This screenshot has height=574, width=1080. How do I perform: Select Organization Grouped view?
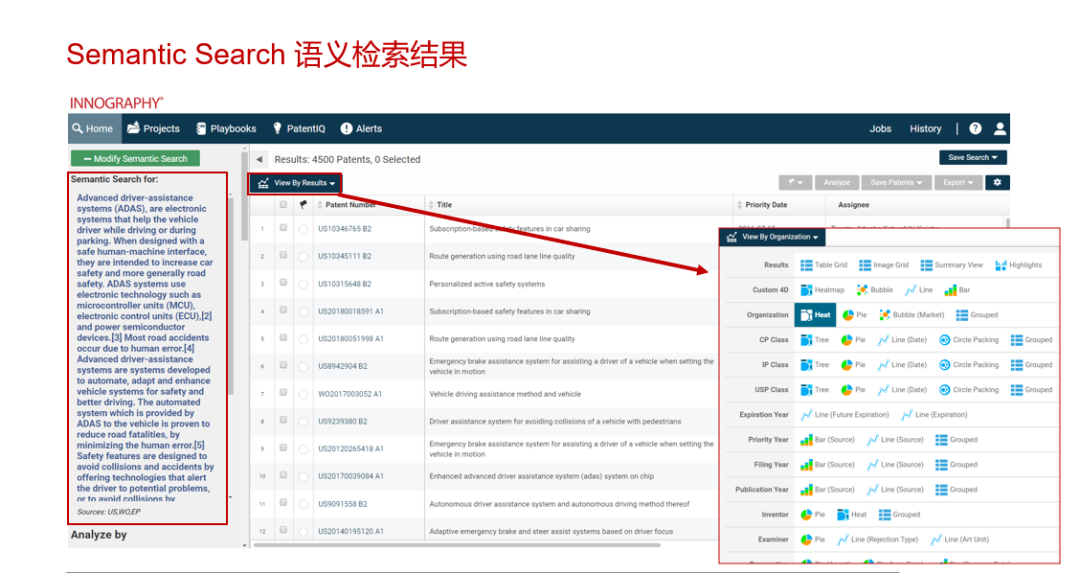pos(977,315)
